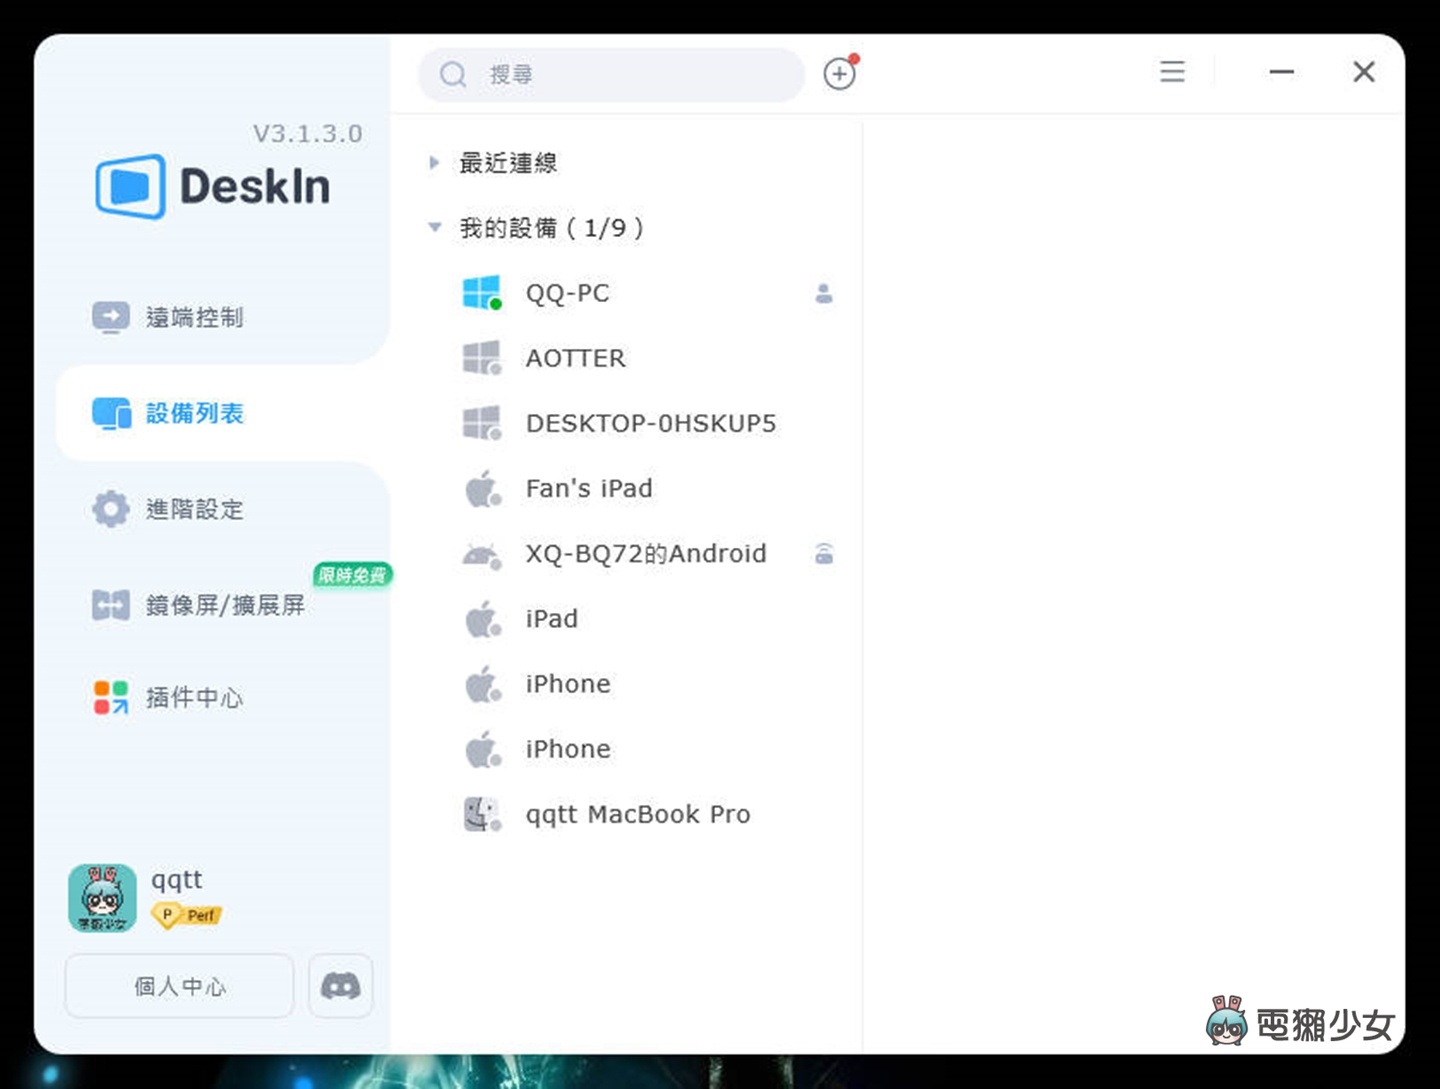The height and width of the screenshot is (1089, 1440).
Task: Click the qqtt profile avatar
Action: 102,898
